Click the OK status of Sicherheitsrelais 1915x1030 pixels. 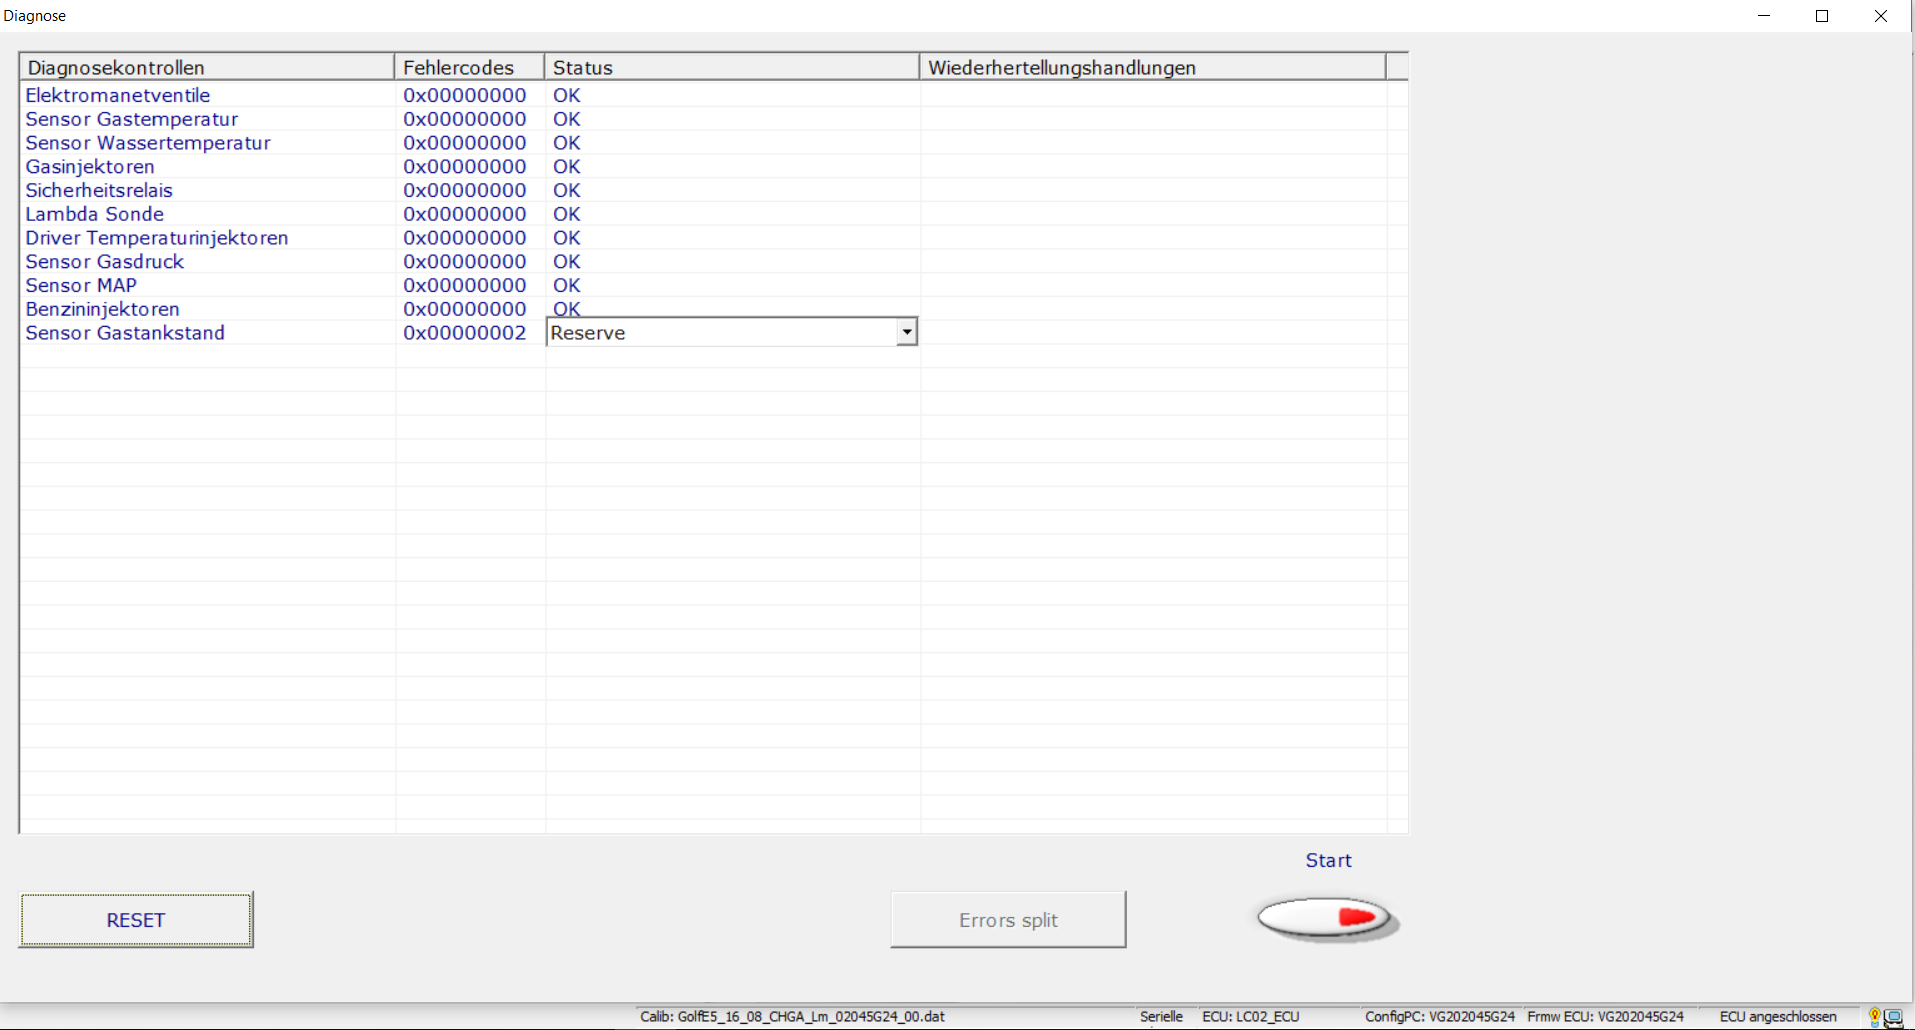567,190
